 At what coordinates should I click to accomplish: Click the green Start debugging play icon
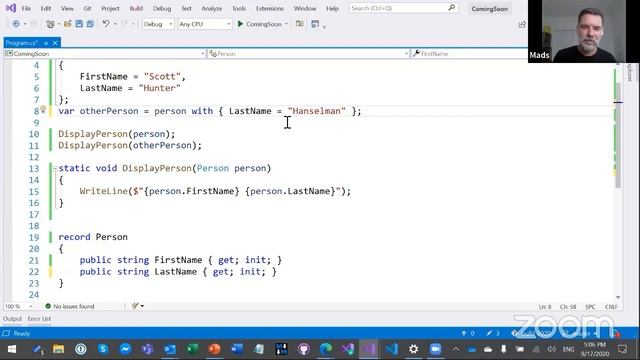pyautogui.click(x=240, y=24)
